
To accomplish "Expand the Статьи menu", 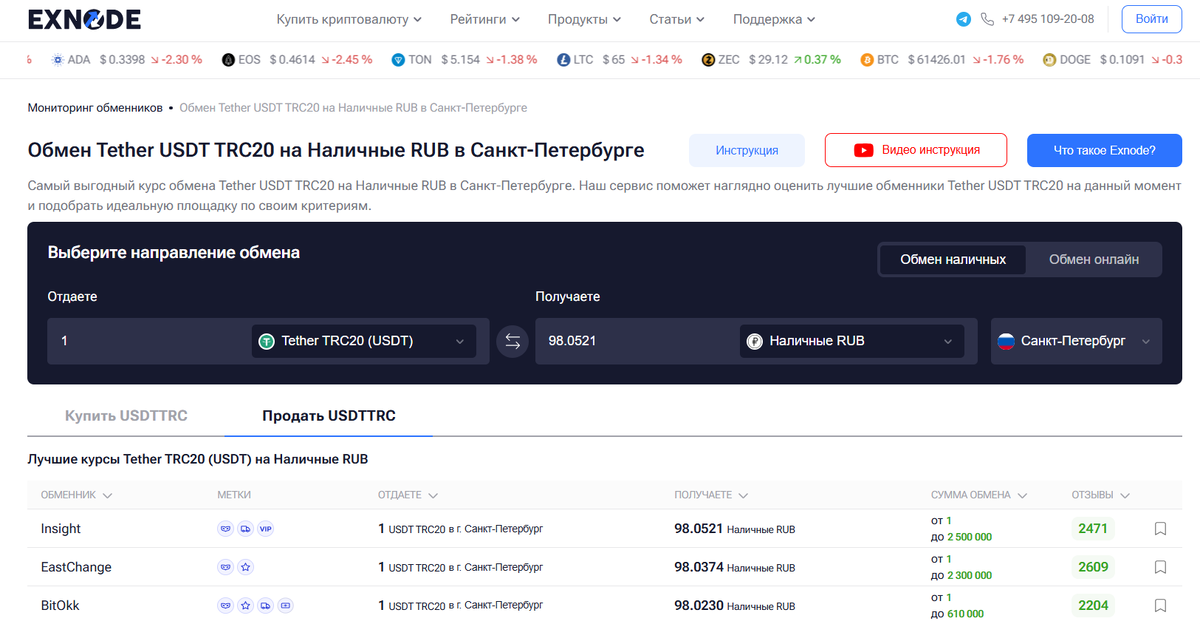I will coord(677,19).
